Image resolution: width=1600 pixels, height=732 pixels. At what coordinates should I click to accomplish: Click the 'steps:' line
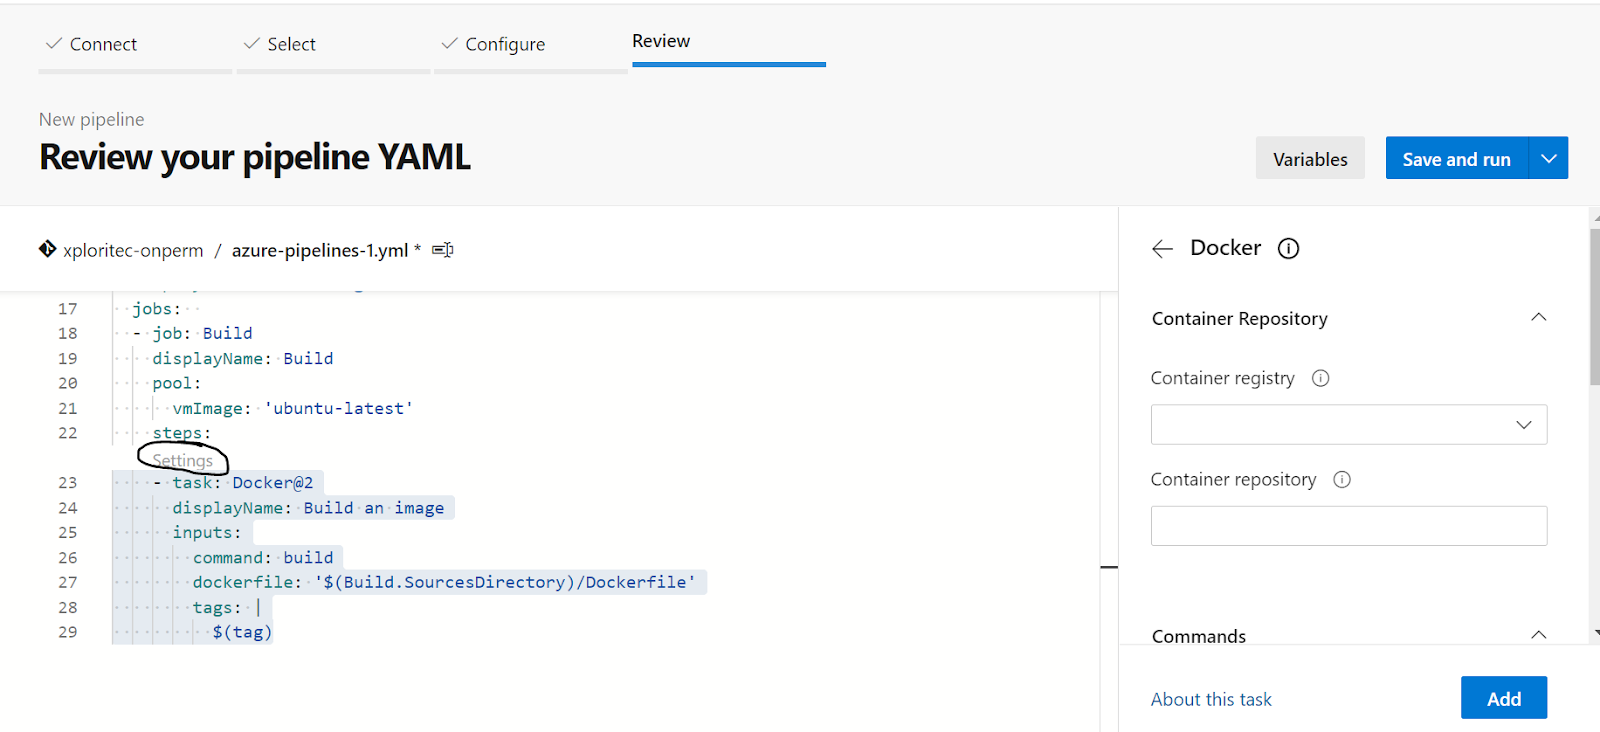pyautogui.click(x=181, y=433)
